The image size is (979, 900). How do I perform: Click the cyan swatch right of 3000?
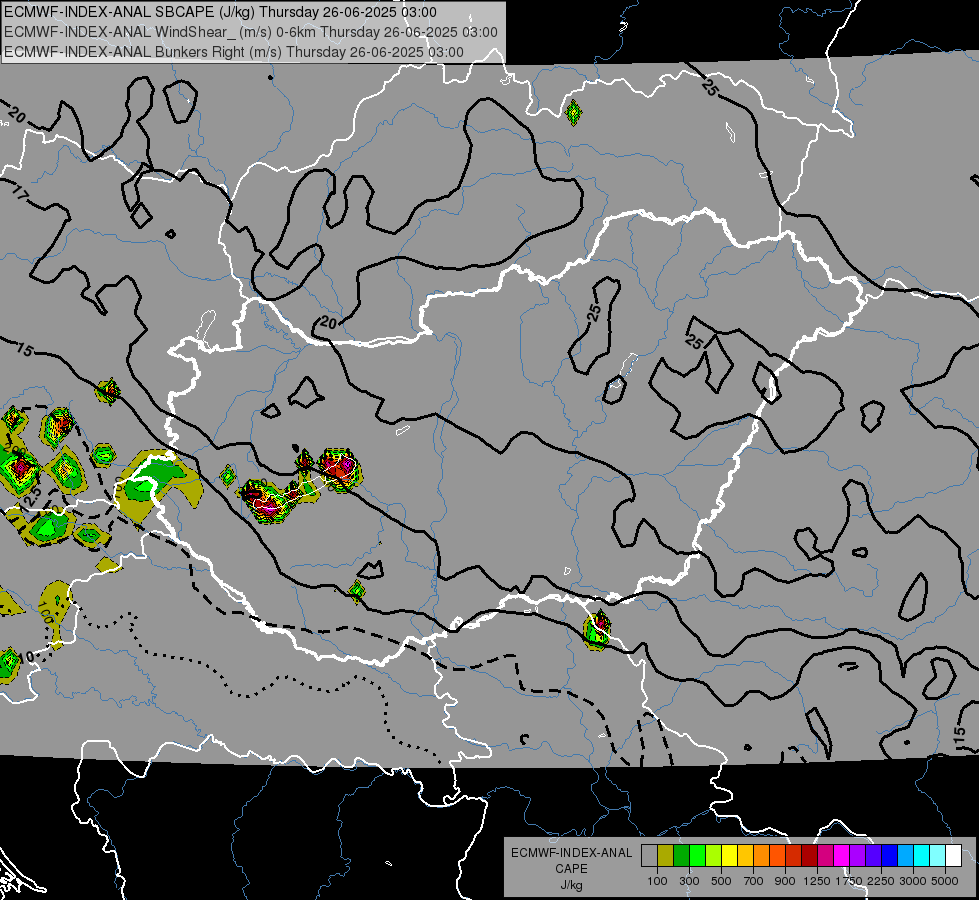pos(922,855)
